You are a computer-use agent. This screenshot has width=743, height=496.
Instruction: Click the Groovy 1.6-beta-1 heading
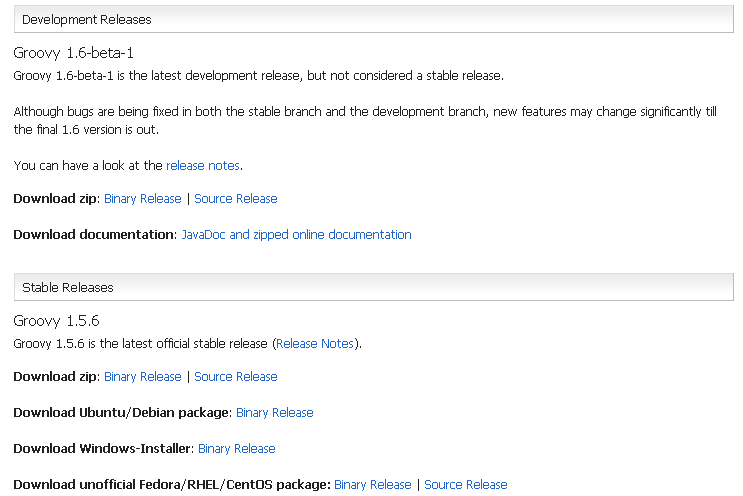(x=73, y=53)
